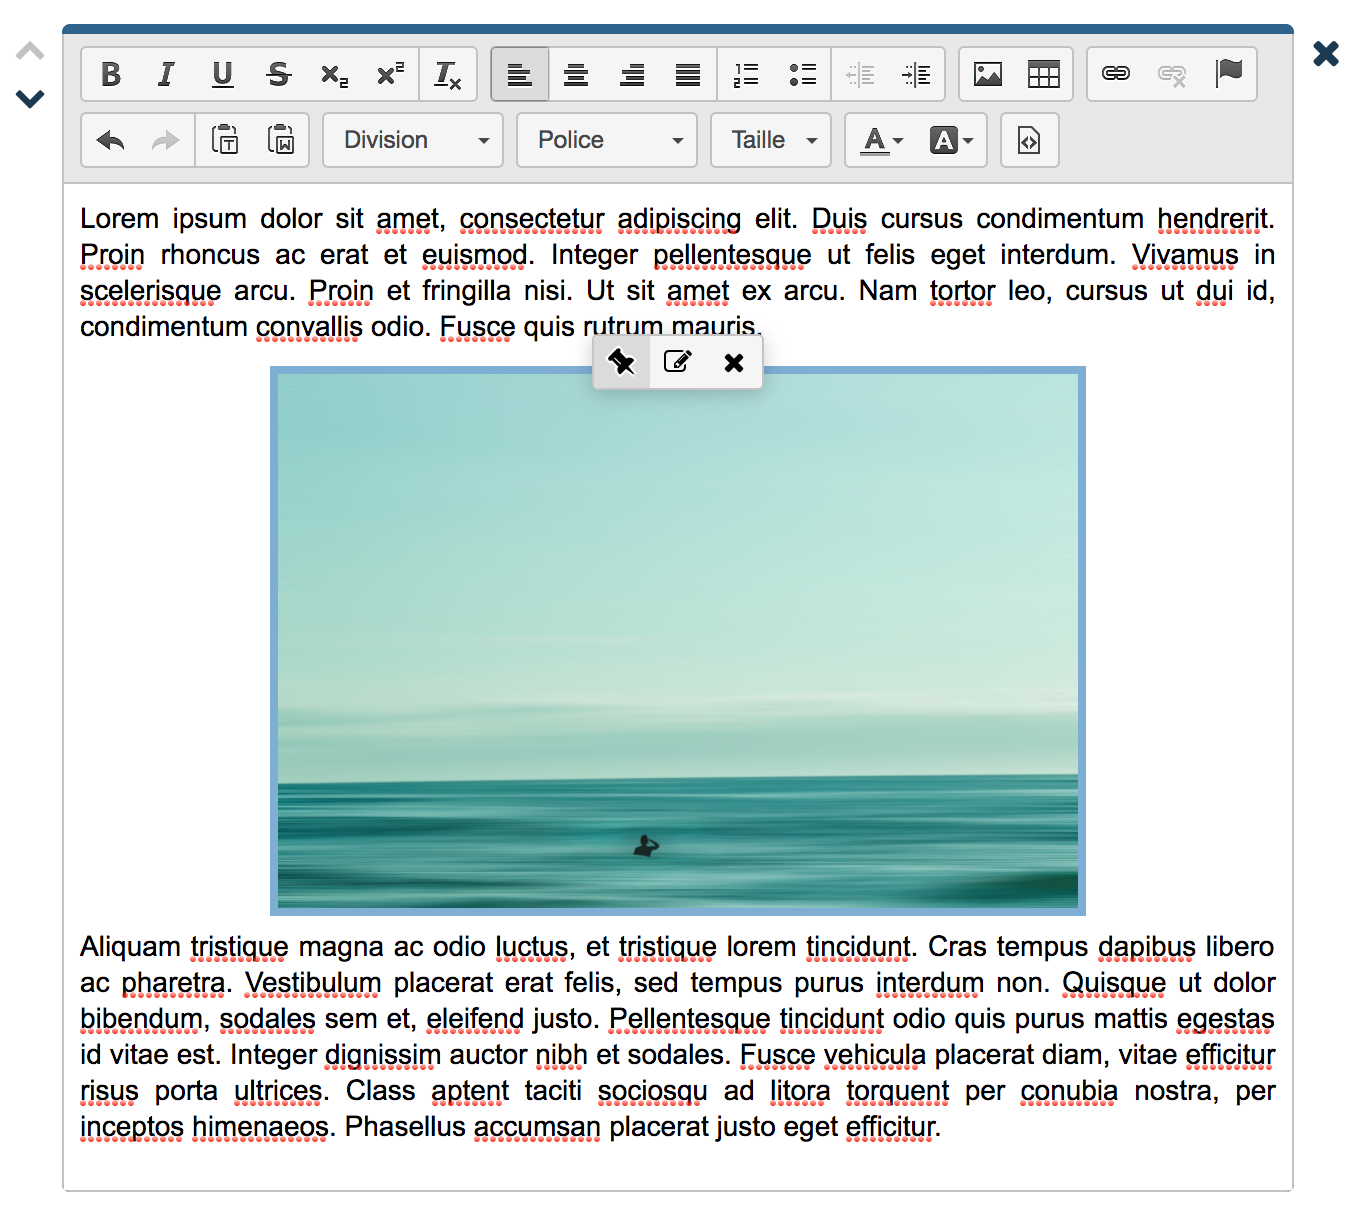Click edit icon in image popup toolbar
This screenshot has width=1356, height=1232.
click(678, 362)
